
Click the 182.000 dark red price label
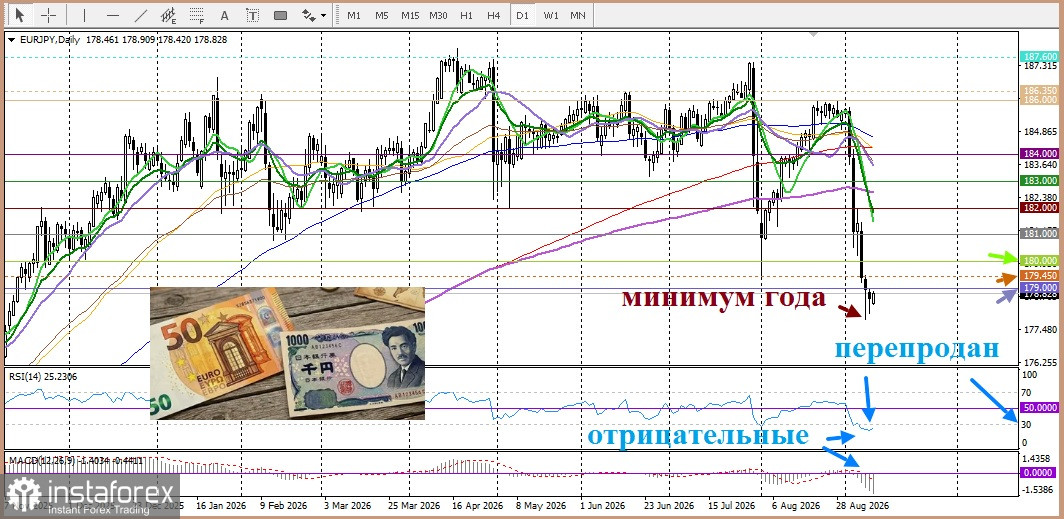point(1038,208)
